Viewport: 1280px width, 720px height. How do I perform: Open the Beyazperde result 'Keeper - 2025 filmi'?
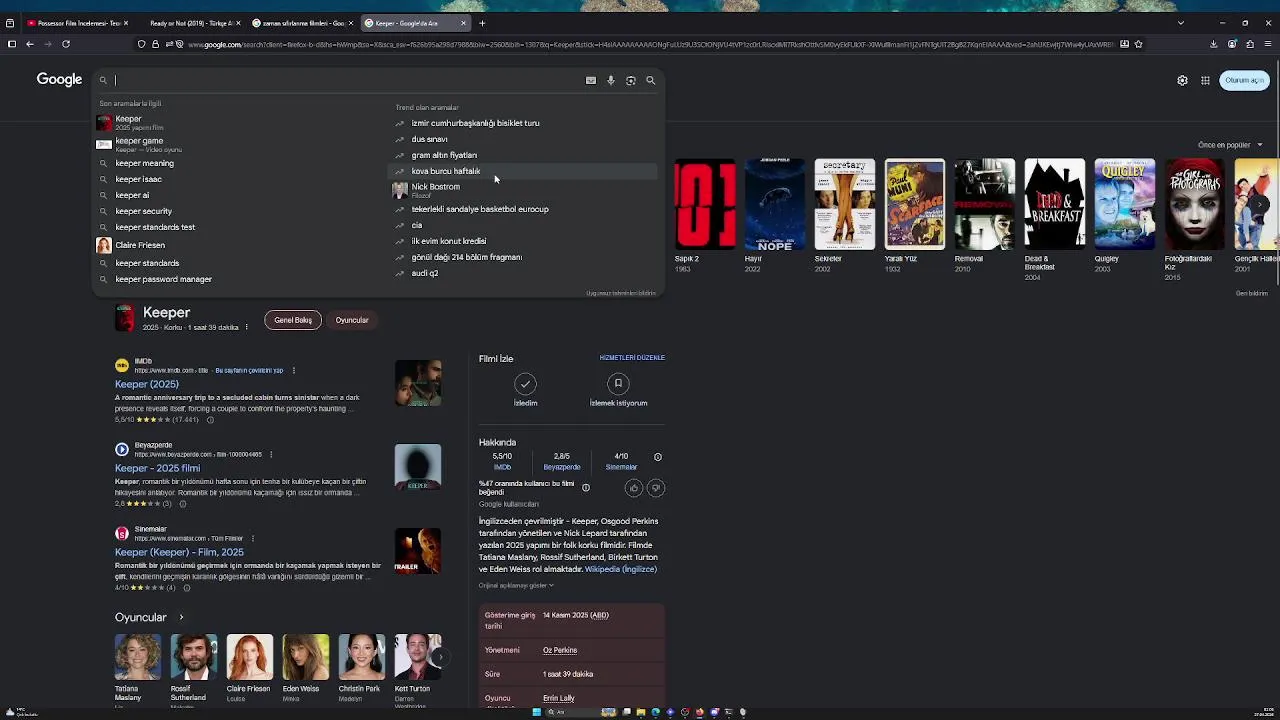(158, 468)
